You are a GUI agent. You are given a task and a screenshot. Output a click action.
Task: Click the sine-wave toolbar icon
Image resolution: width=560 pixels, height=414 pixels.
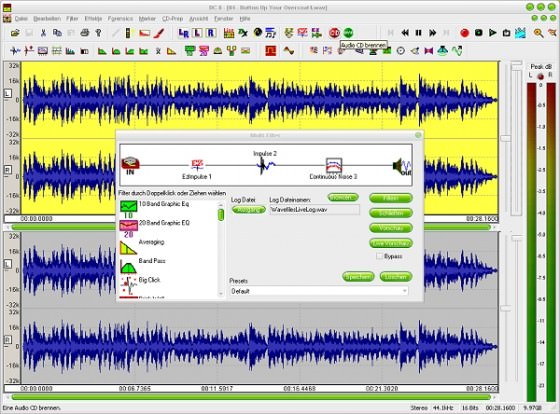point(288,51)
